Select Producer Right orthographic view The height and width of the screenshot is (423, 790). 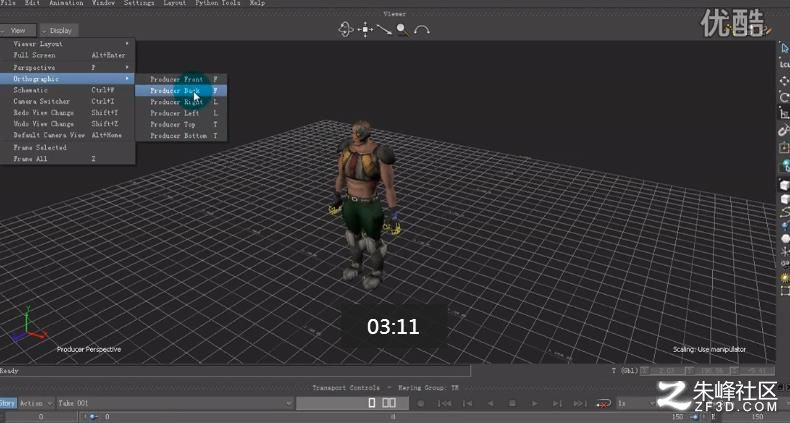click(181, 102)
